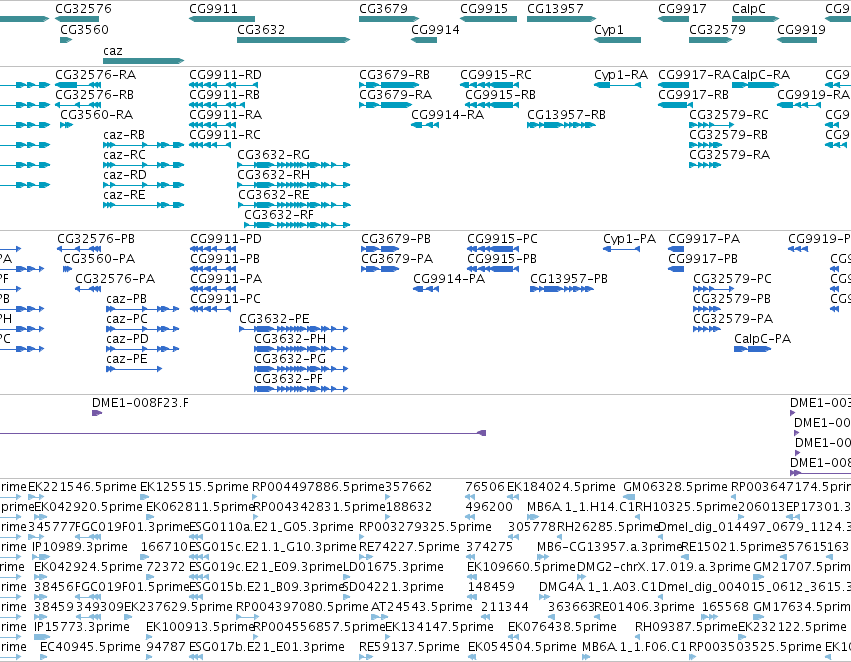Click the CG3632-RG transcript label
This screenshot has width=851, height=662.
[274, 155]
